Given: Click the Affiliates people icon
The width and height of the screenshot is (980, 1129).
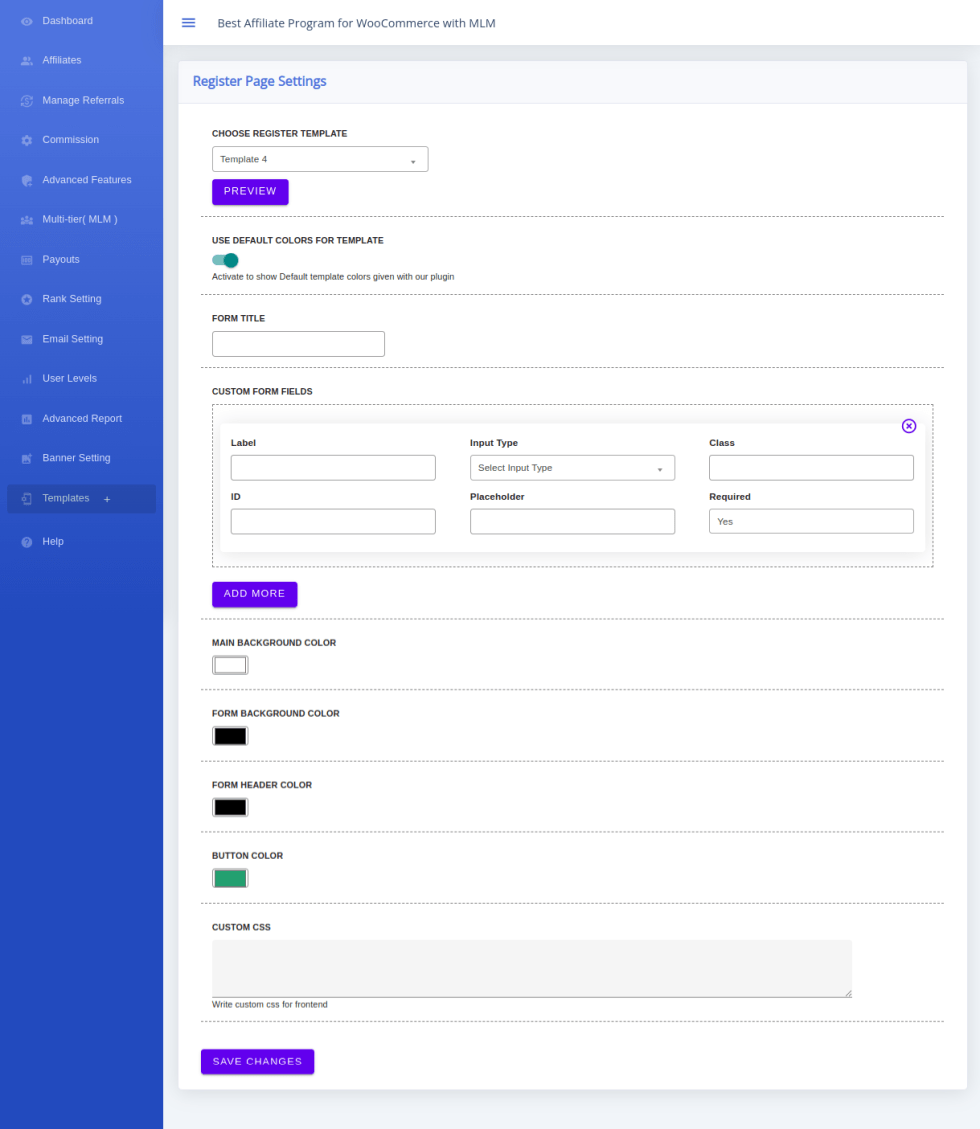Looking at the screenshot, I should (27, 61).
